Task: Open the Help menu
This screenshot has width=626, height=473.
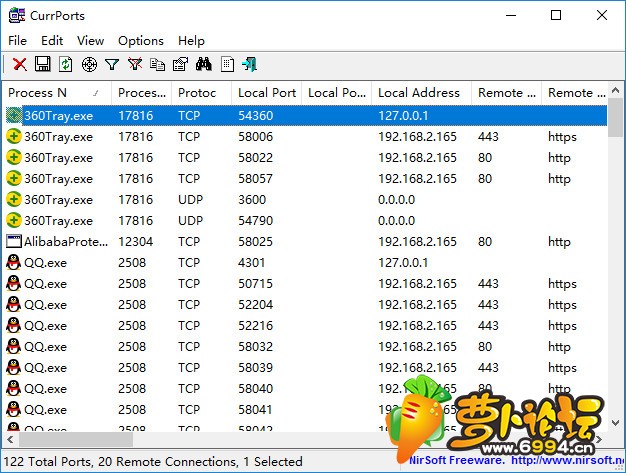Action: tap(191, 41)
